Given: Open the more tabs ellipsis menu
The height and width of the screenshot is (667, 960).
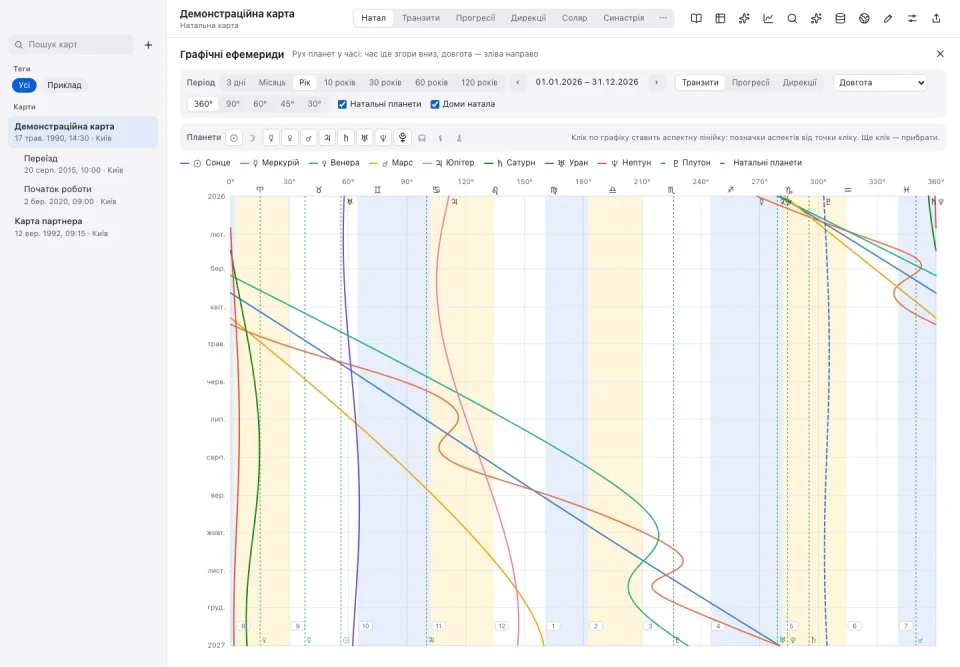Looking at the screenshot, I should click(663, 18).
